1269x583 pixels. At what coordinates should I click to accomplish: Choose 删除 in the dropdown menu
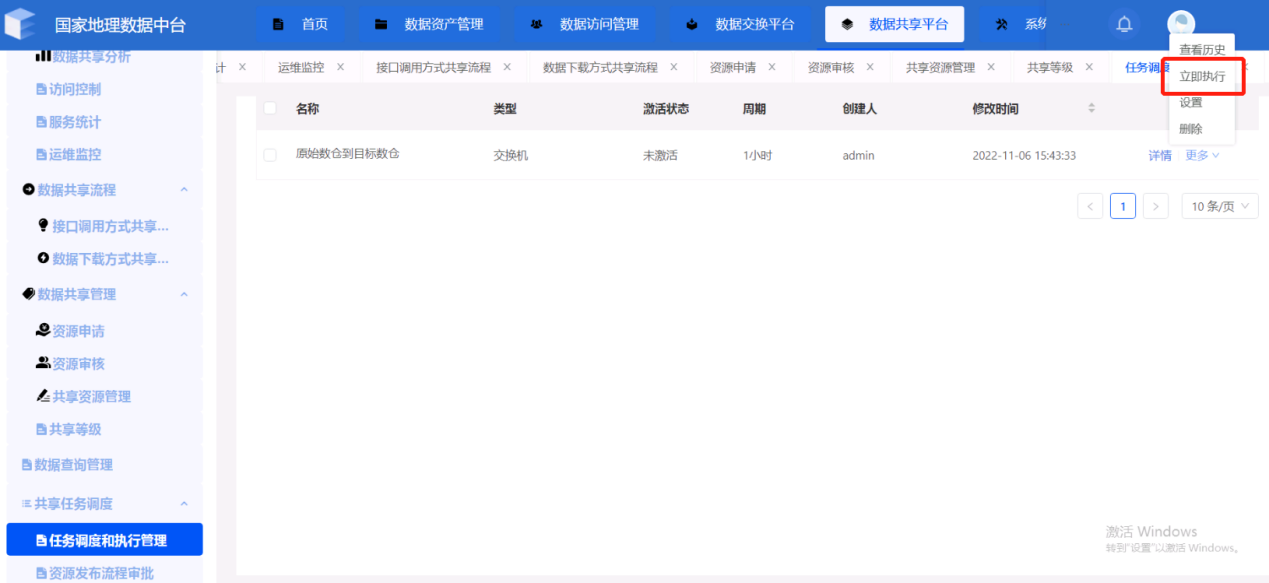coord(1191,129)
